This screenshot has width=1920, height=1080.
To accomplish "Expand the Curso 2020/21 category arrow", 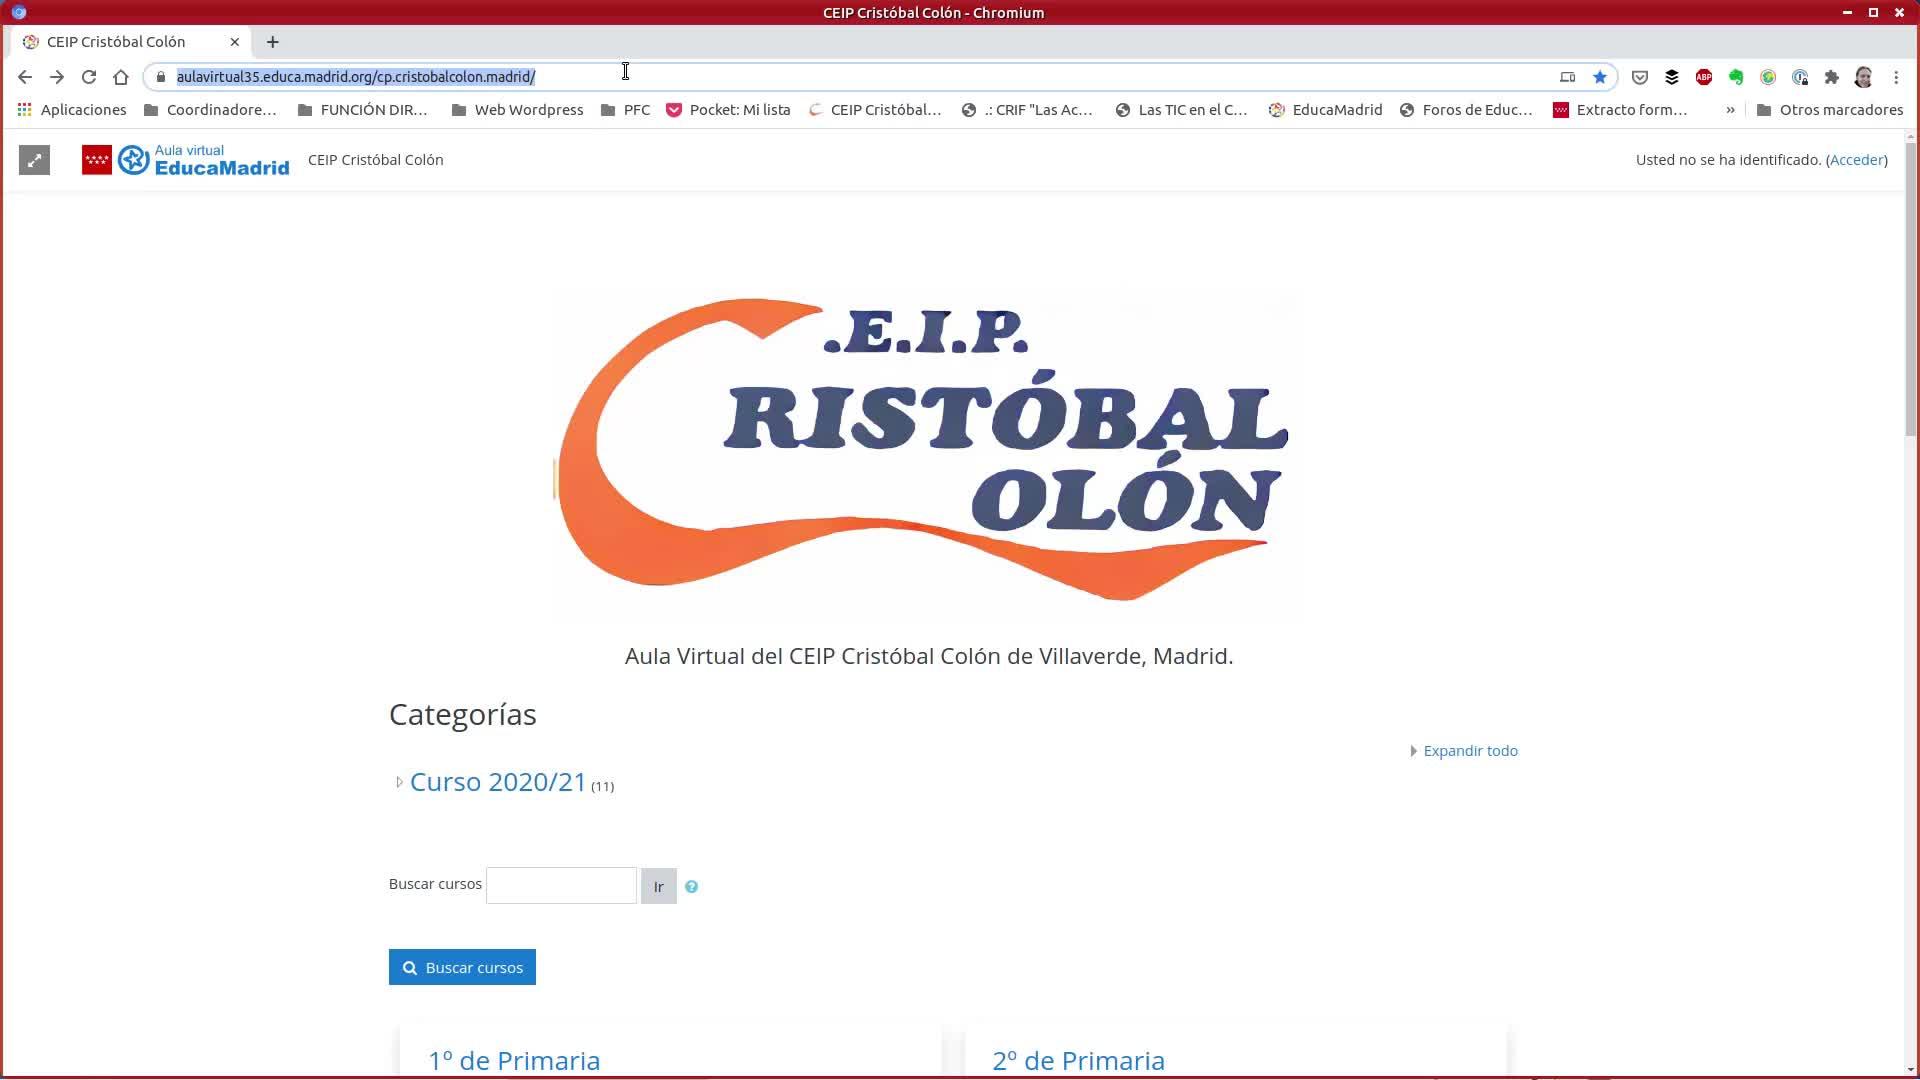I will pos(399,783).
